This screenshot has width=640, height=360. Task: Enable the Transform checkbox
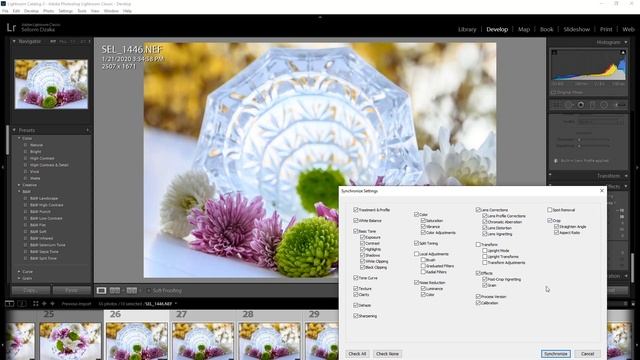click(x=478, y=244)
